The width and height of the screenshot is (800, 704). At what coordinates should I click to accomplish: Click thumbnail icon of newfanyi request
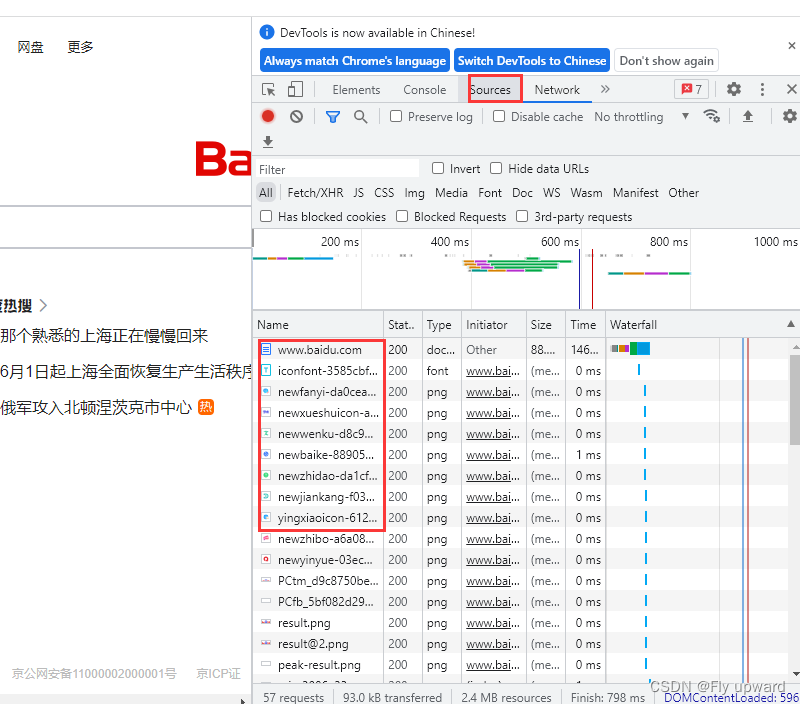click(266, 391)
